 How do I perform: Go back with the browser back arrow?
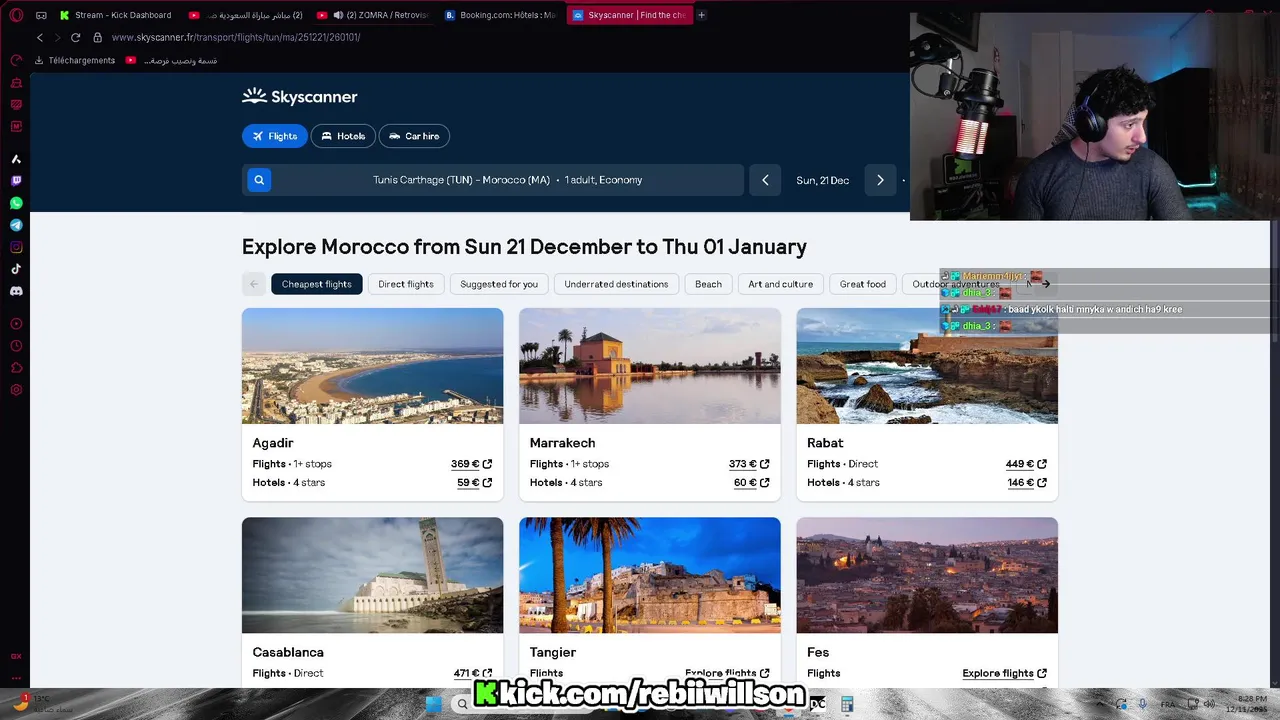pos(40,37)
